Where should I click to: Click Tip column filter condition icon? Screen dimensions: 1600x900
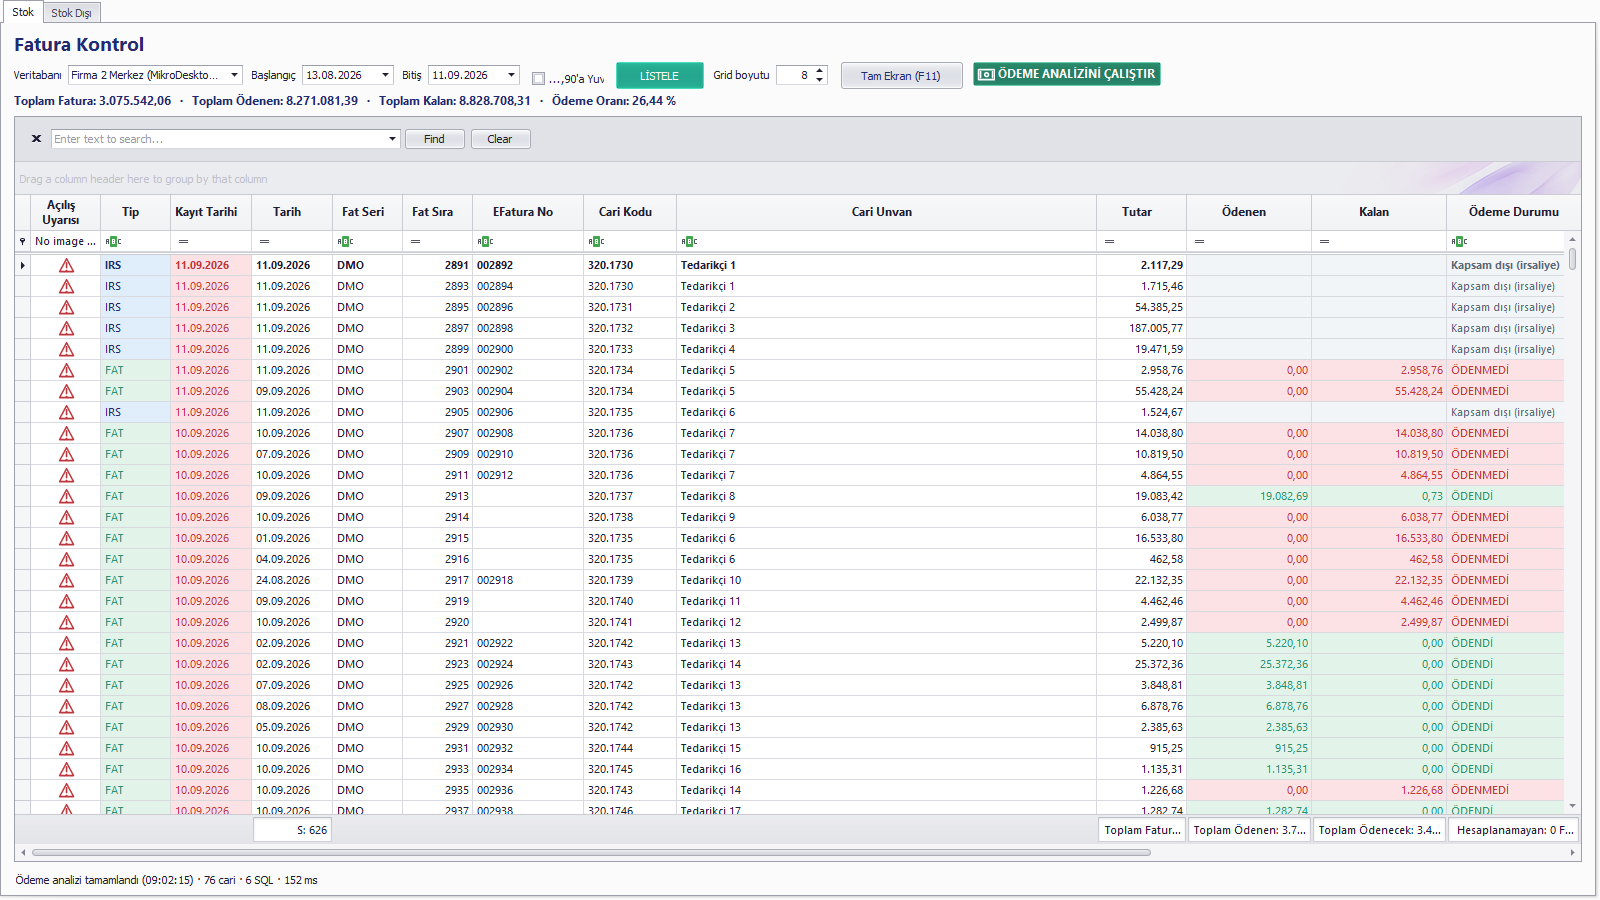click(113, 241)
